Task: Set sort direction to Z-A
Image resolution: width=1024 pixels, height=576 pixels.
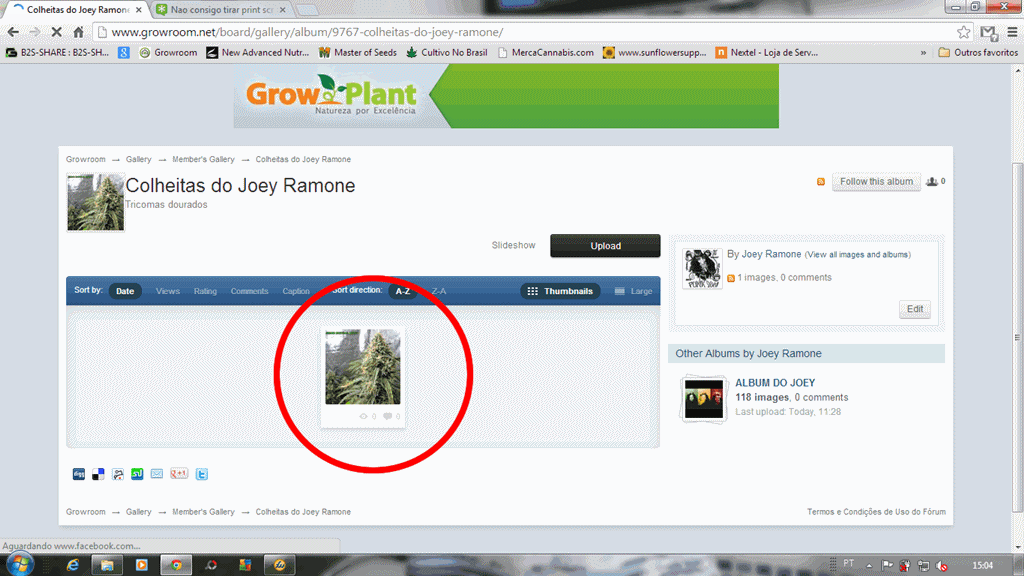Action: point(439,291)
